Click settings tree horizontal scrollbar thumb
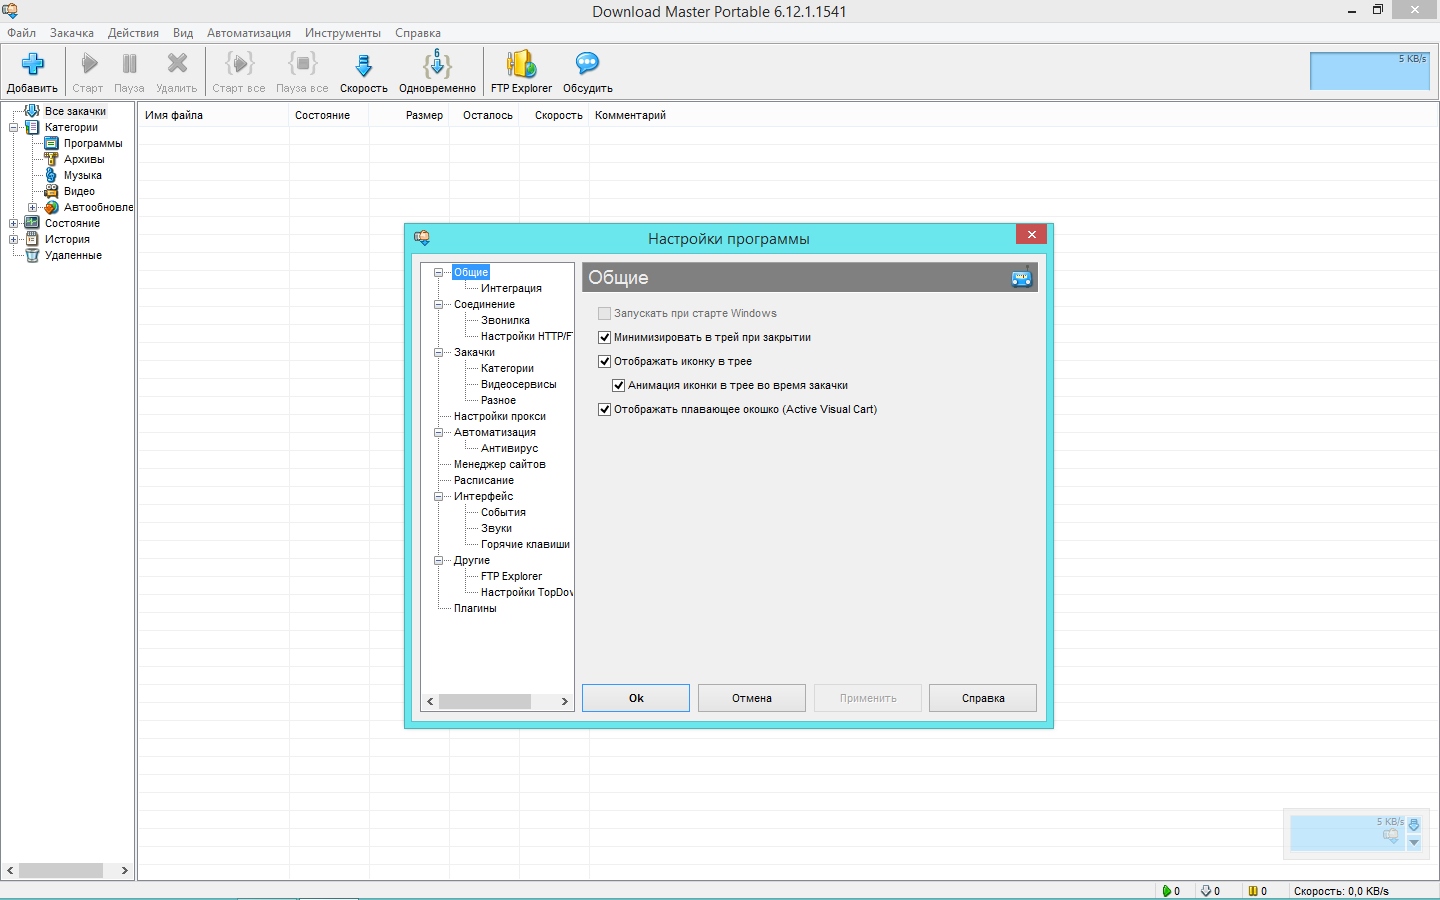 tap(485, 701)
